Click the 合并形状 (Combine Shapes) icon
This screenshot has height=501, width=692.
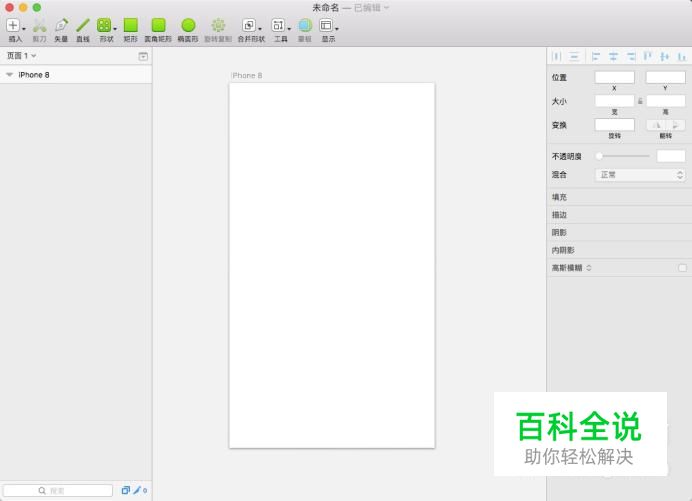pos(249,26)
